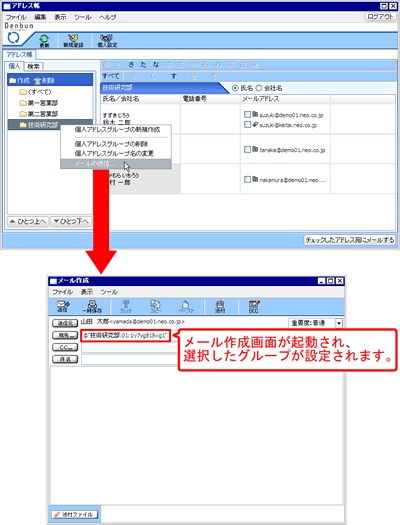Toggle the BCC toolbar icon
This screenshot has height=525, width=400.
[254, 306]
